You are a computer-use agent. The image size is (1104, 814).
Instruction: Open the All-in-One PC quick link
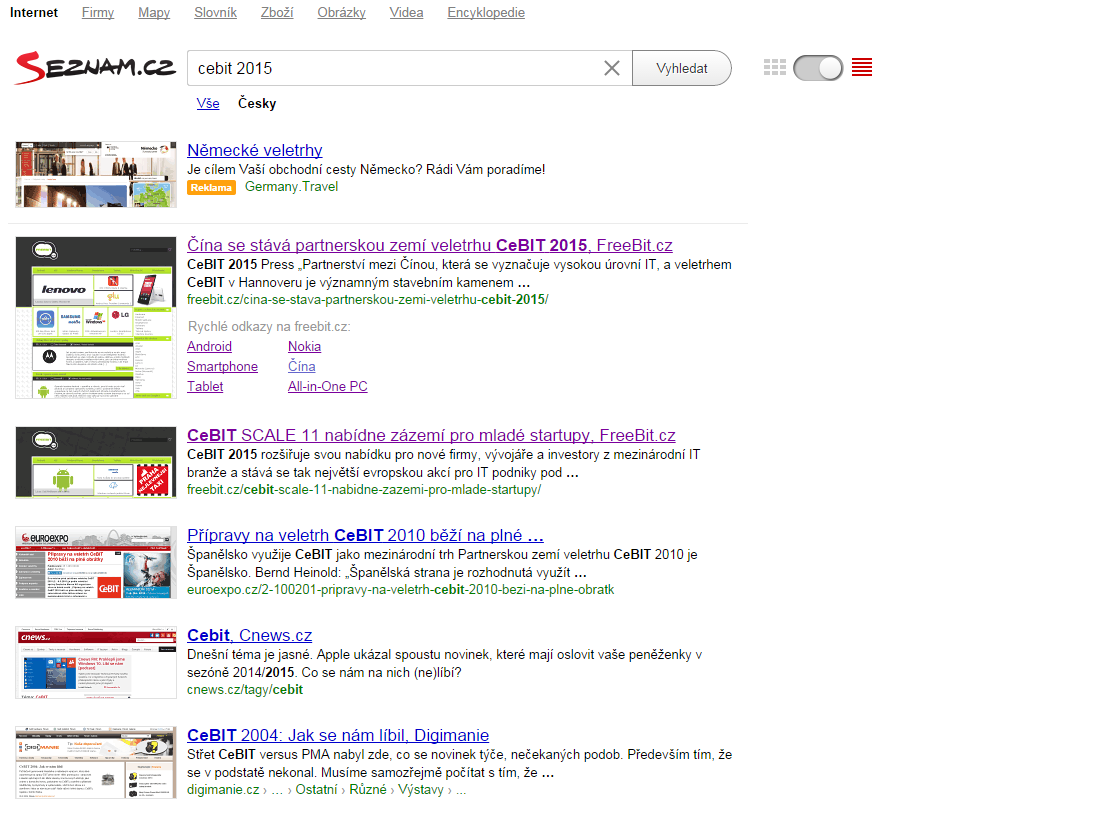coord(327,387)
